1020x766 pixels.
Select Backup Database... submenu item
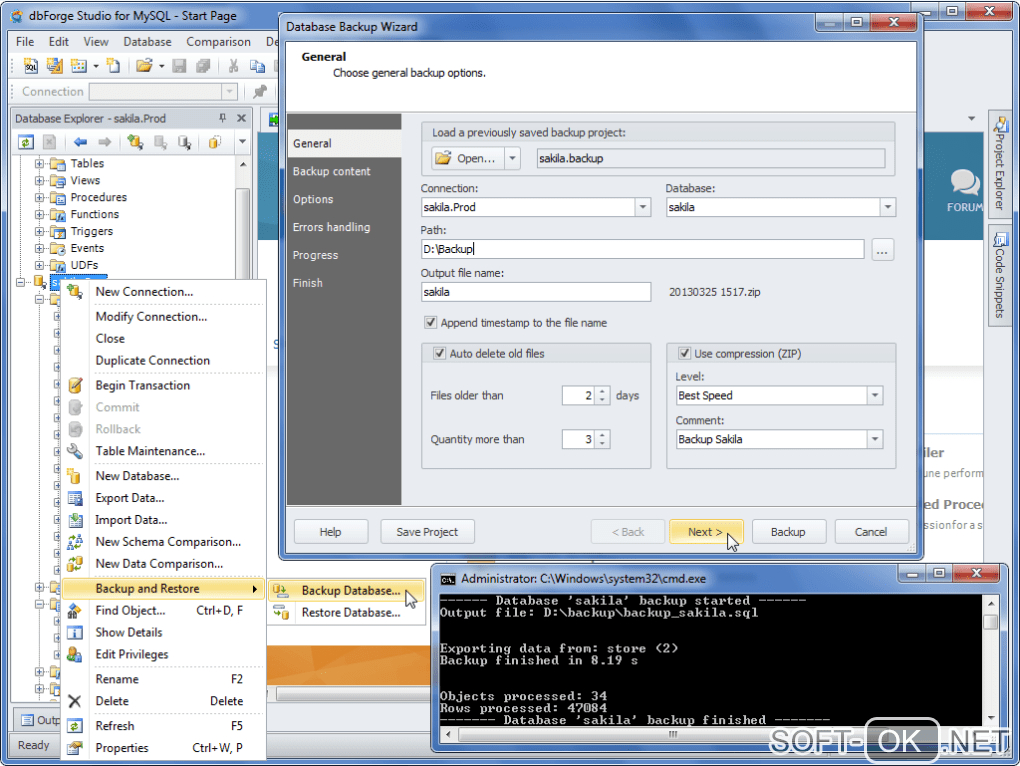(347, 590)
